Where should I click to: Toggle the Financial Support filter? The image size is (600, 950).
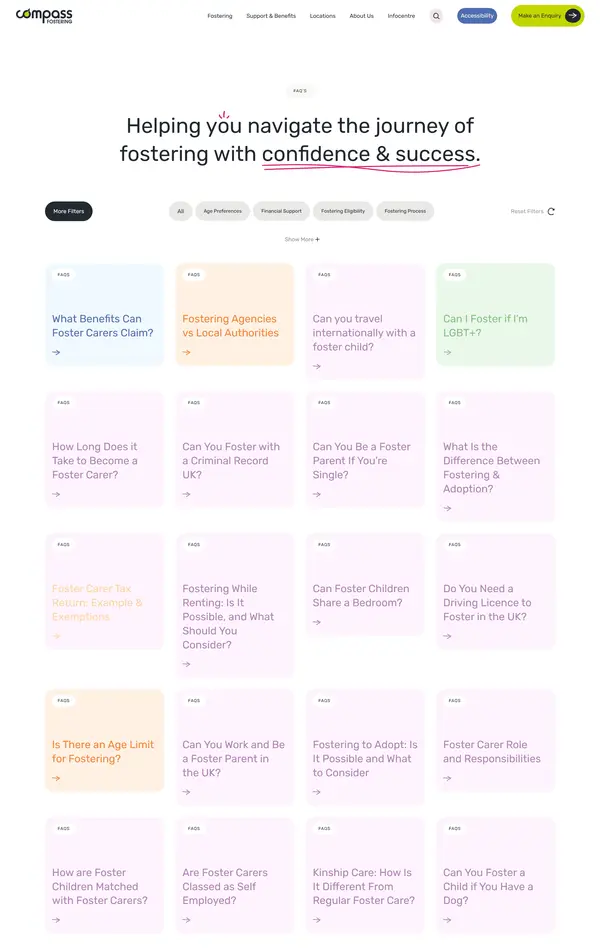[x=281, y=211]
